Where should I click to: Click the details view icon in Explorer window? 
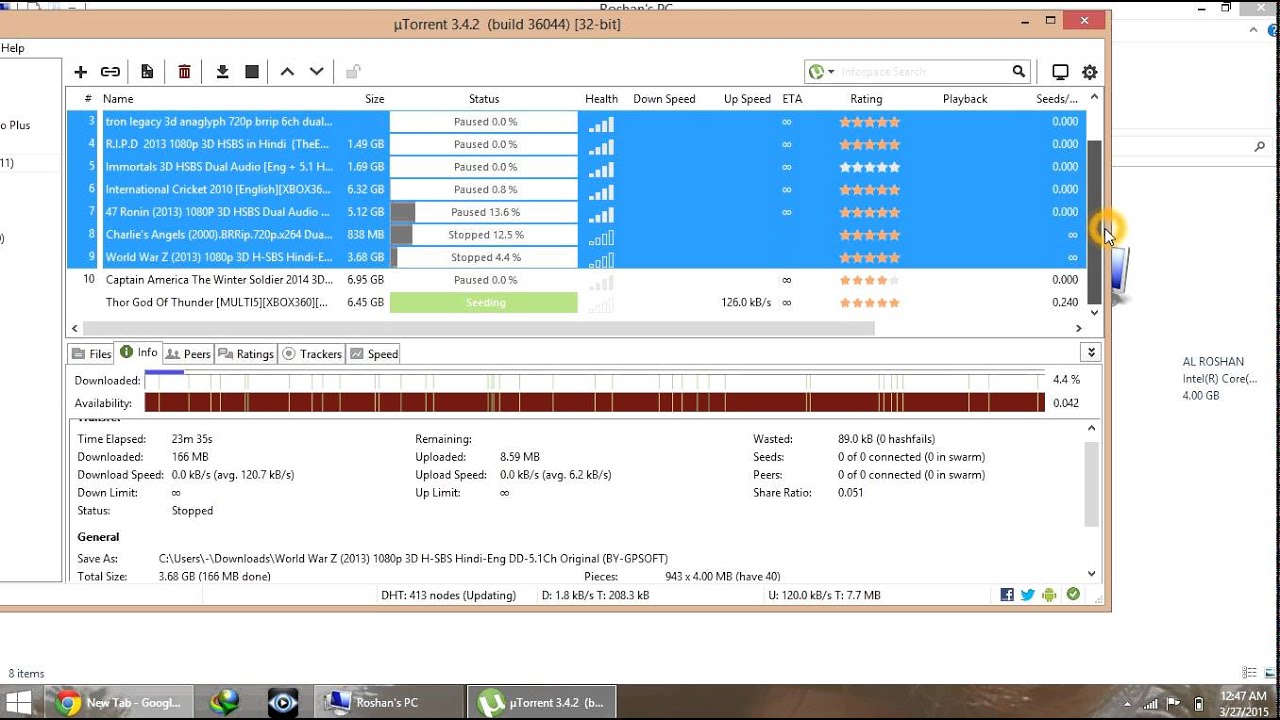click(x=1249, y=673)
